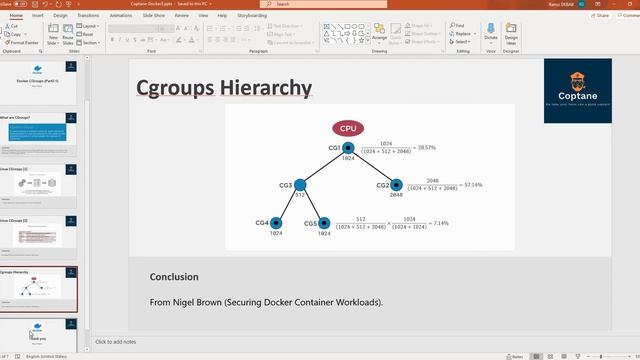The height and width of the screenshot is (360, 640).
Task: Click Find in the Editing group
Action: coord(457,26)
